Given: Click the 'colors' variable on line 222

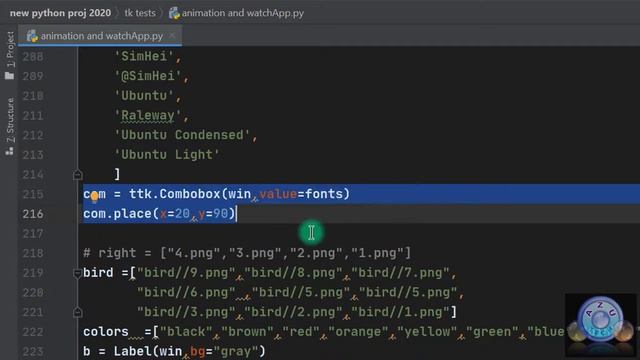Looking at the screenshot, I should coord(106,332).
